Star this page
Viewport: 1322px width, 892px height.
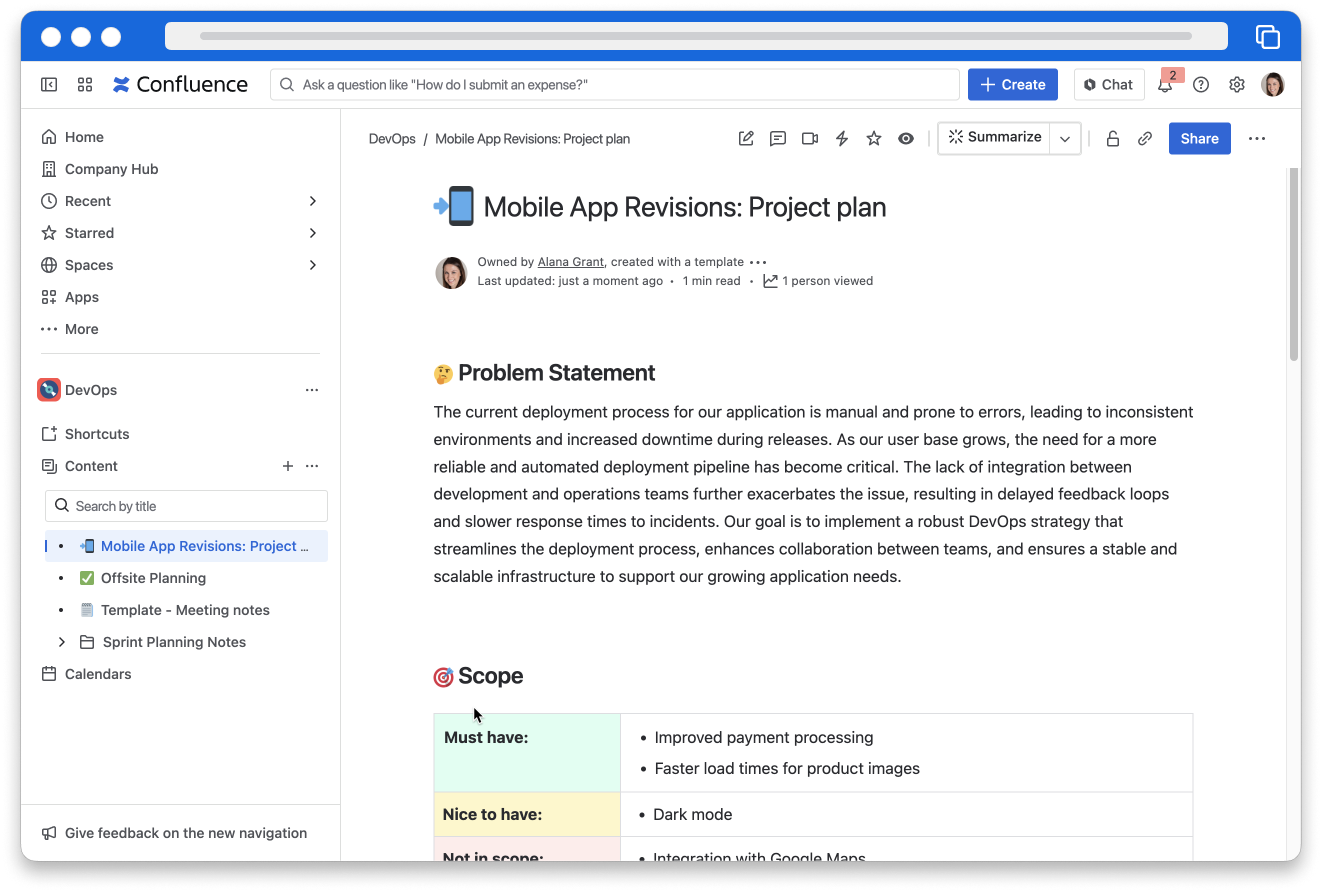(874, 139)
